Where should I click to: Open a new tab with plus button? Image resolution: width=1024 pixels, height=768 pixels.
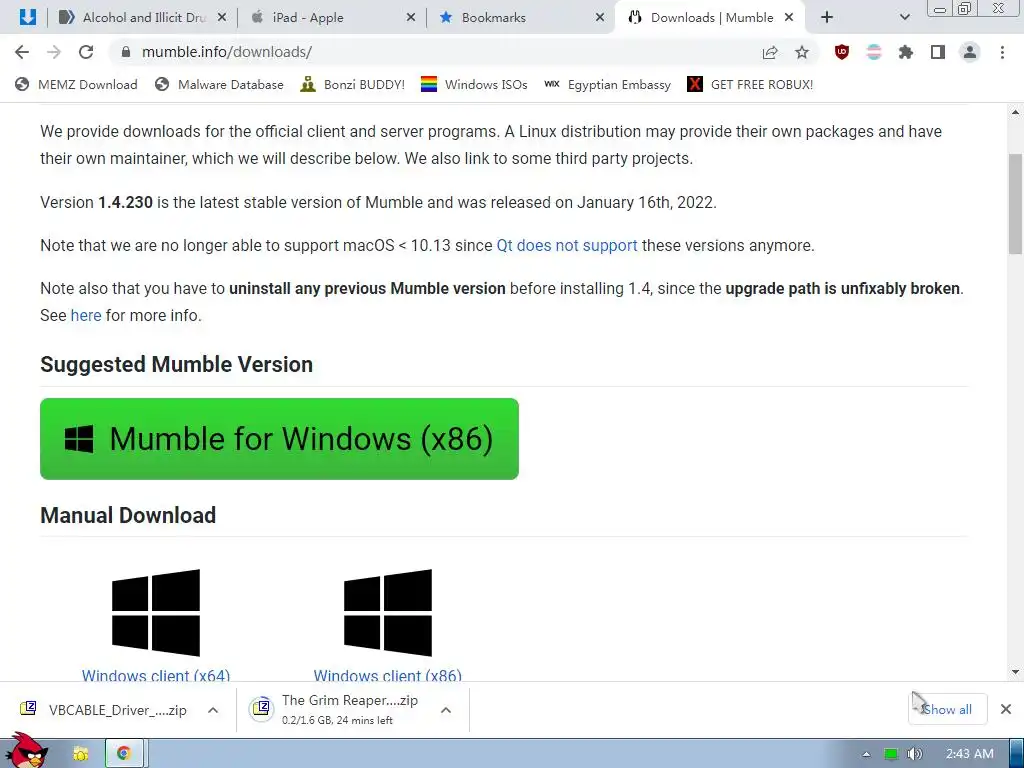(827, 18)
